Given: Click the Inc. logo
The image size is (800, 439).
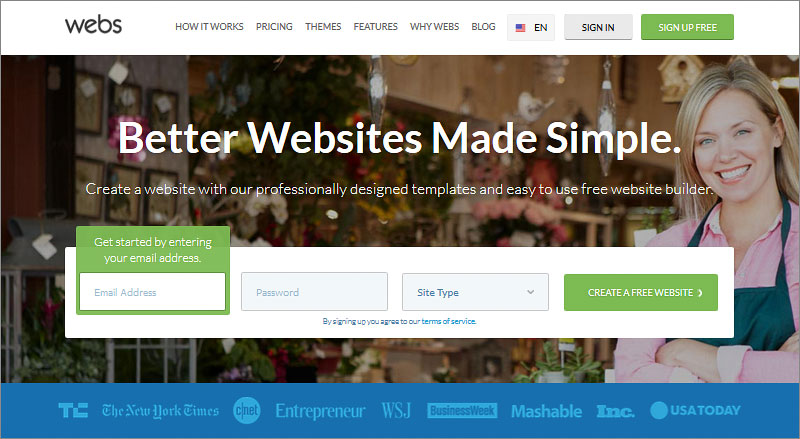Looking at the screenshot, I should pyautogui.click(x=616, y=411).
